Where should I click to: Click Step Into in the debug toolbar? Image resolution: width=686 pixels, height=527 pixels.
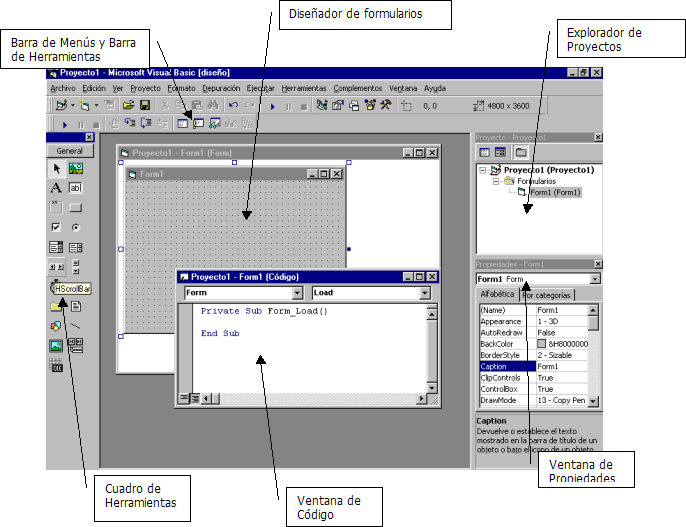coord(130,124)
